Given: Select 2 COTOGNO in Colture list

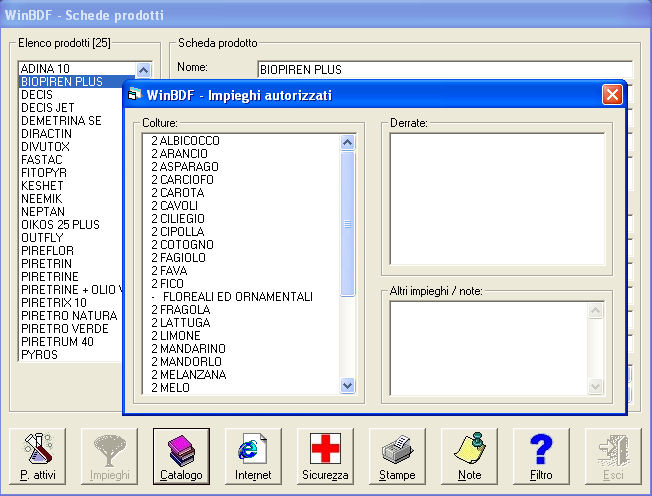Looking at the screenshot, I should tap(242, 244).
